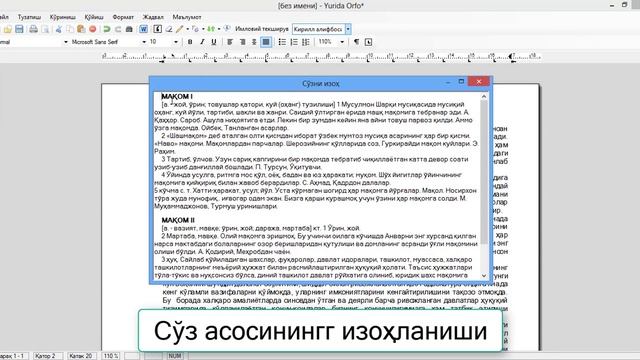Click scroll up arrow in definition dialog
The width and height of the screenshot is (640, 360).
(x=484, y=97)
